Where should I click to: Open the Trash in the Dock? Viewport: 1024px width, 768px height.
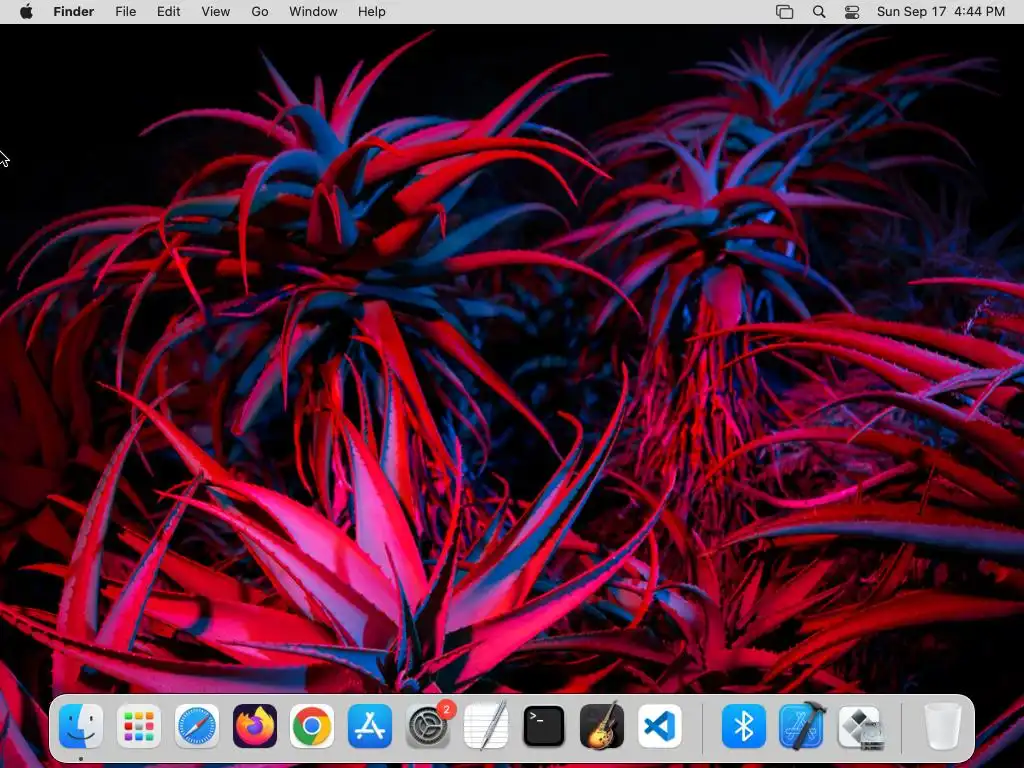pyautogui.click(x=942, y=726)
